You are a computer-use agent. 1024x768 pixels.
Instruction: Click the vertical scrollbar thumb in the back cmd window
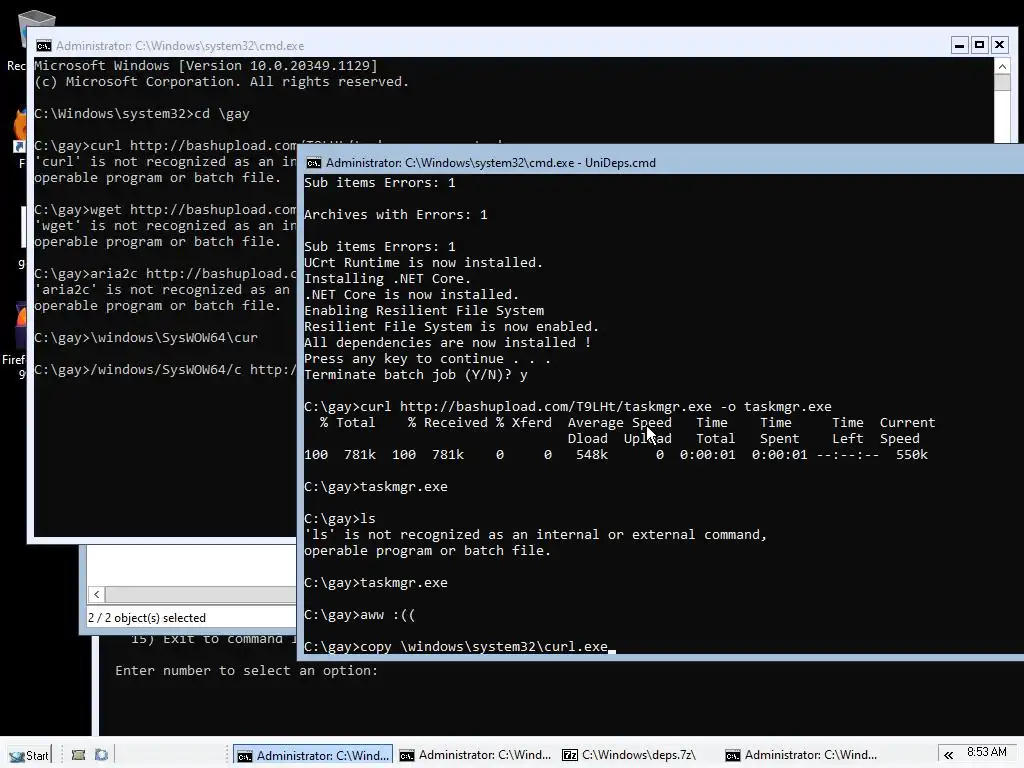point(1002,82)
